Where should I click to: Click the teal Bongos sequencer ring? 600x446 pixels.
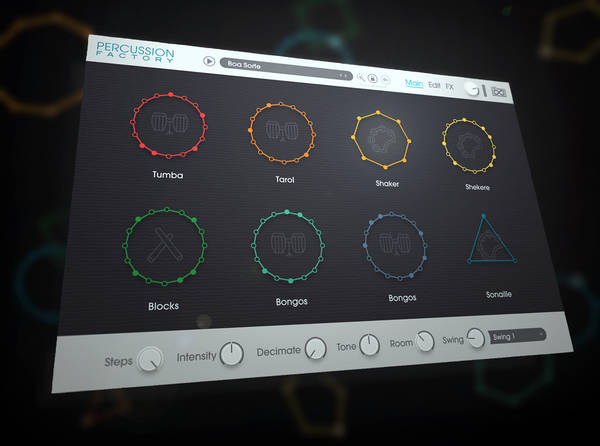(x=288, y=247)
